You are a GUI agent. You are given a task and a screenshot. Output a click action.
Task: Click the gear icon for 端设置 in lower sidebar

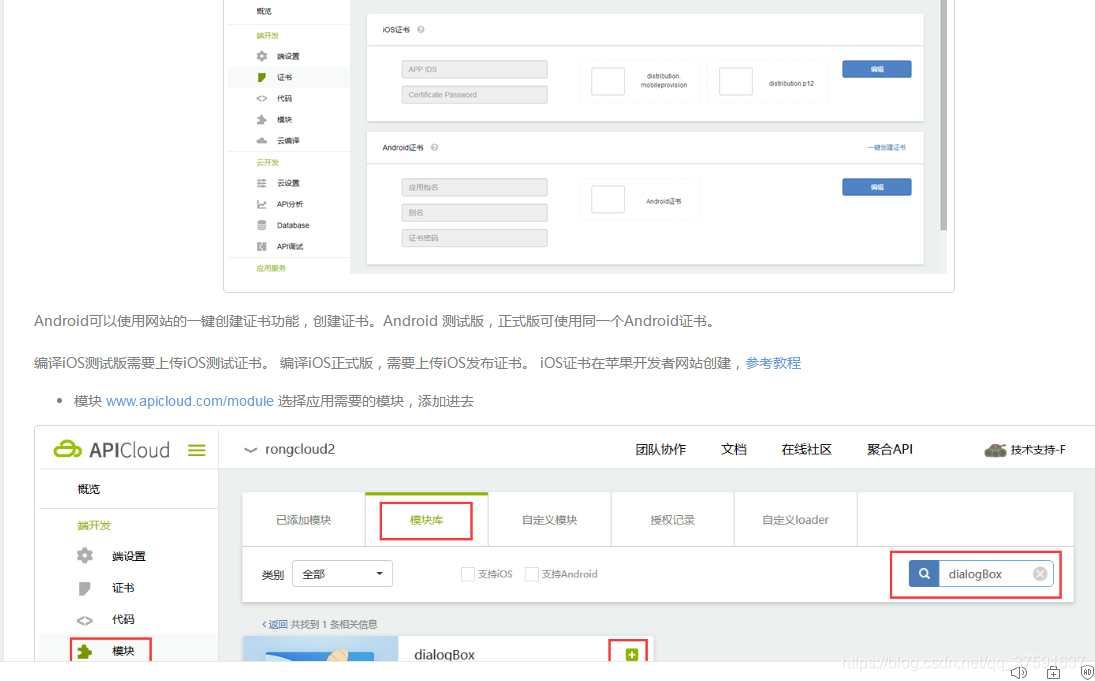pos(84,556)
